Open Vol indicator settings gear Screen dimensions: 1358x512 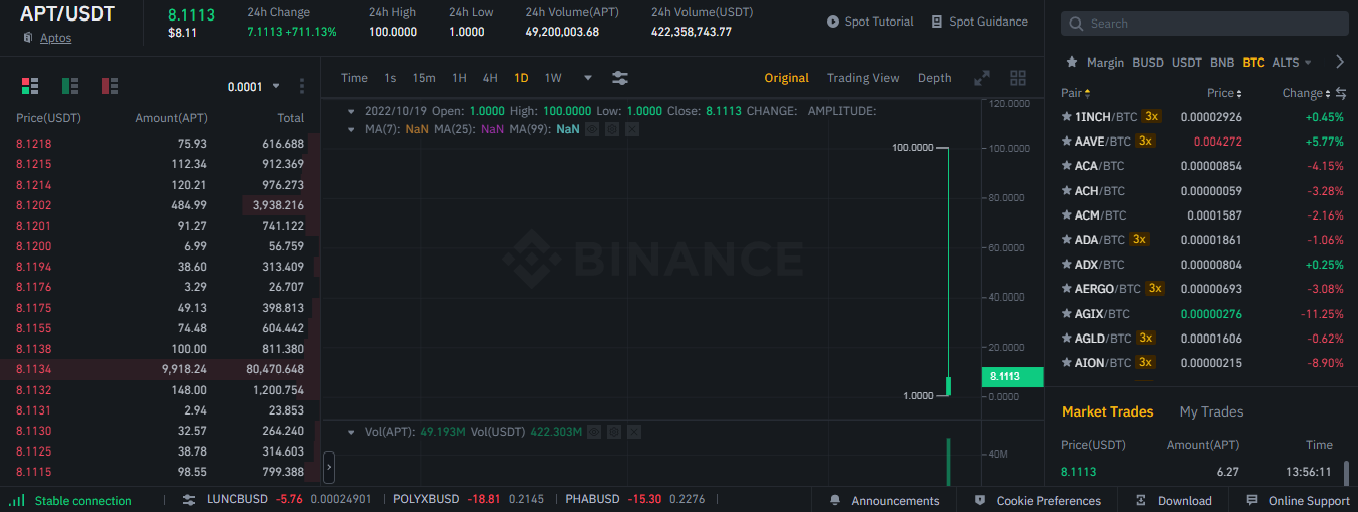click(x=613, y=432)
